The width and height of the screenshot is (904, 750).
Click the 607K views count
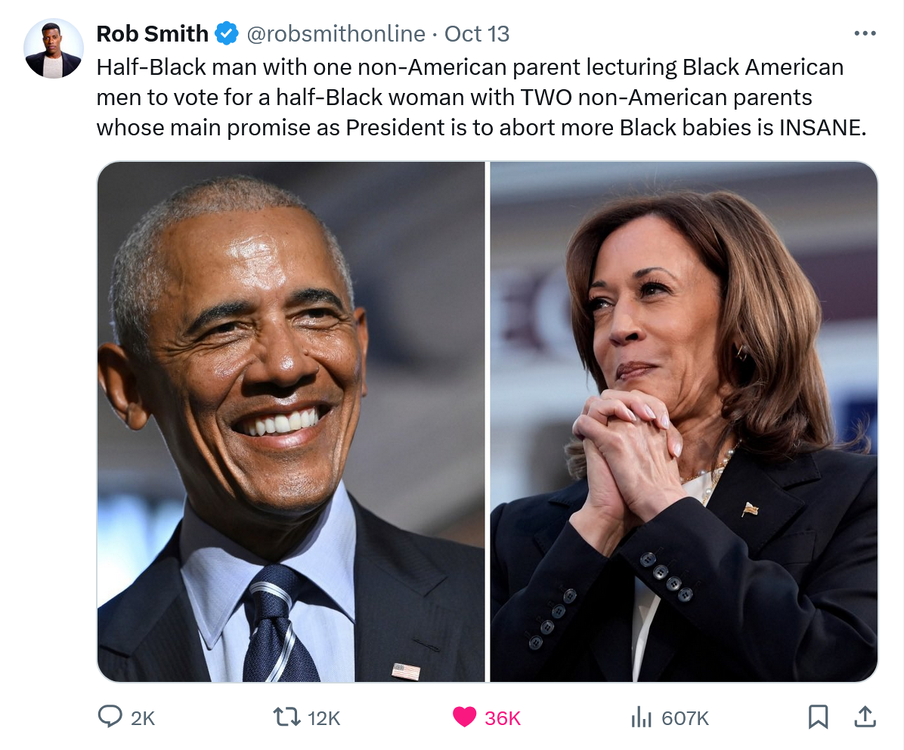pos(685,718)
